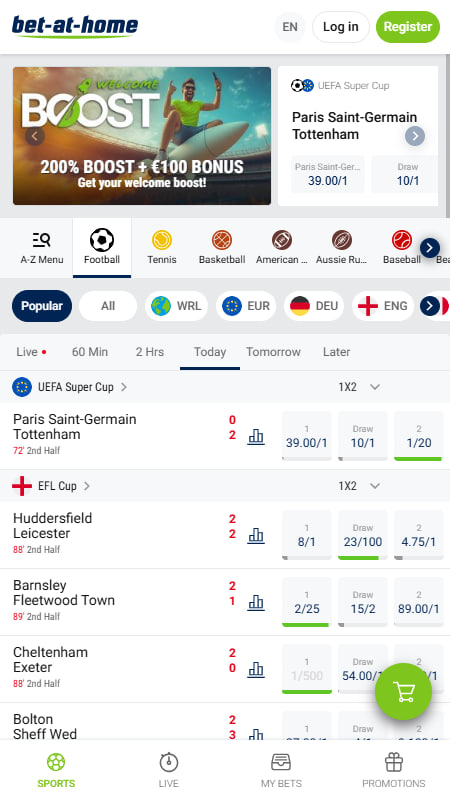Viewport: 450px width, 800px height.
Task: Open statistics icon for Huddersfield vs Leicester
Action: [x=256, y=535]
